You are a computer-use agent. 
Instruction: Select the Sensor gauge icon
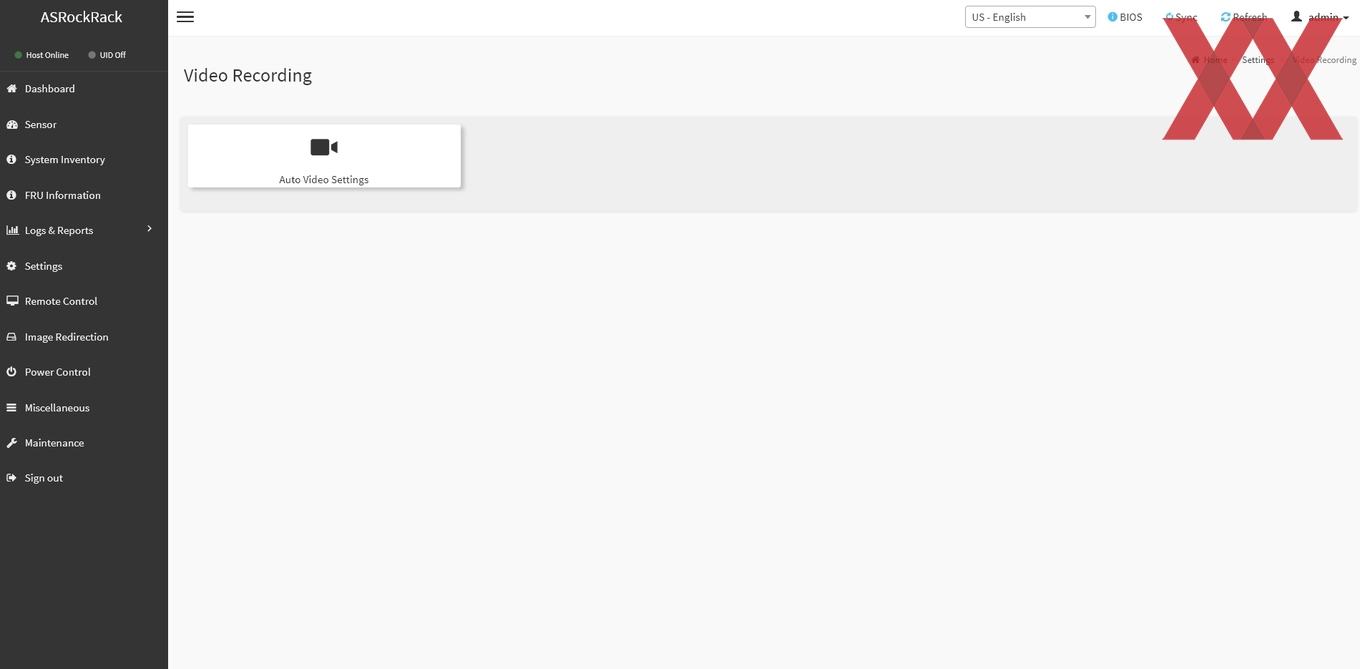(x=12, y=124)
